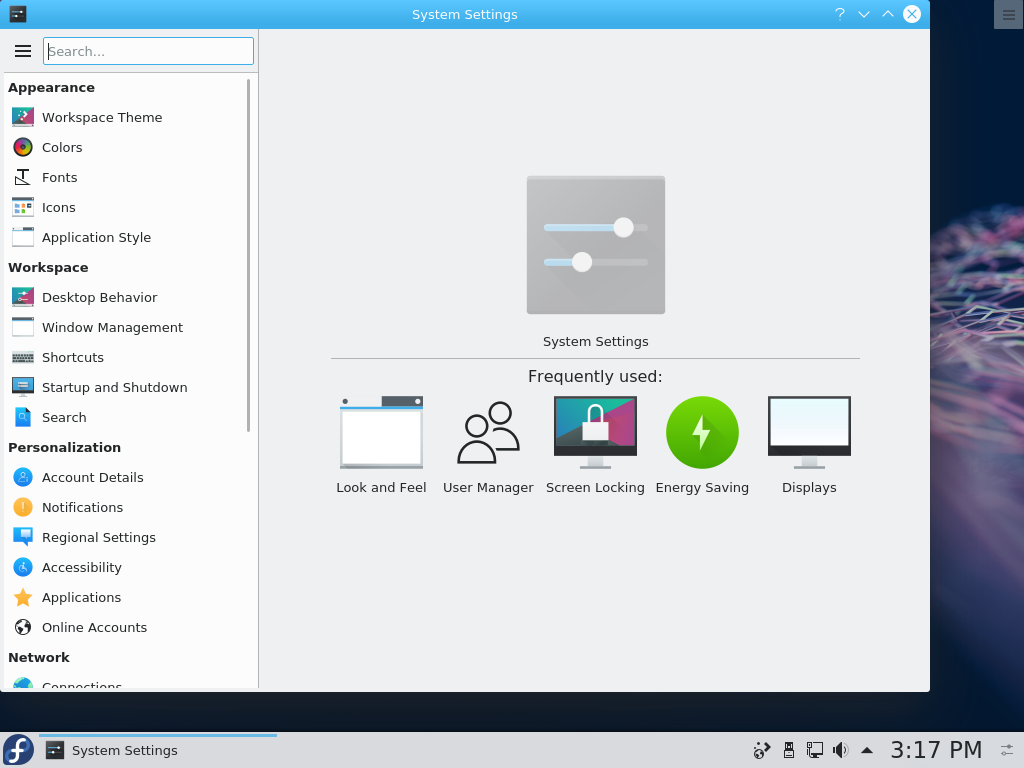Expand hidden system tray icons arrow
The image size is (1024, 768).
point(867,750)
